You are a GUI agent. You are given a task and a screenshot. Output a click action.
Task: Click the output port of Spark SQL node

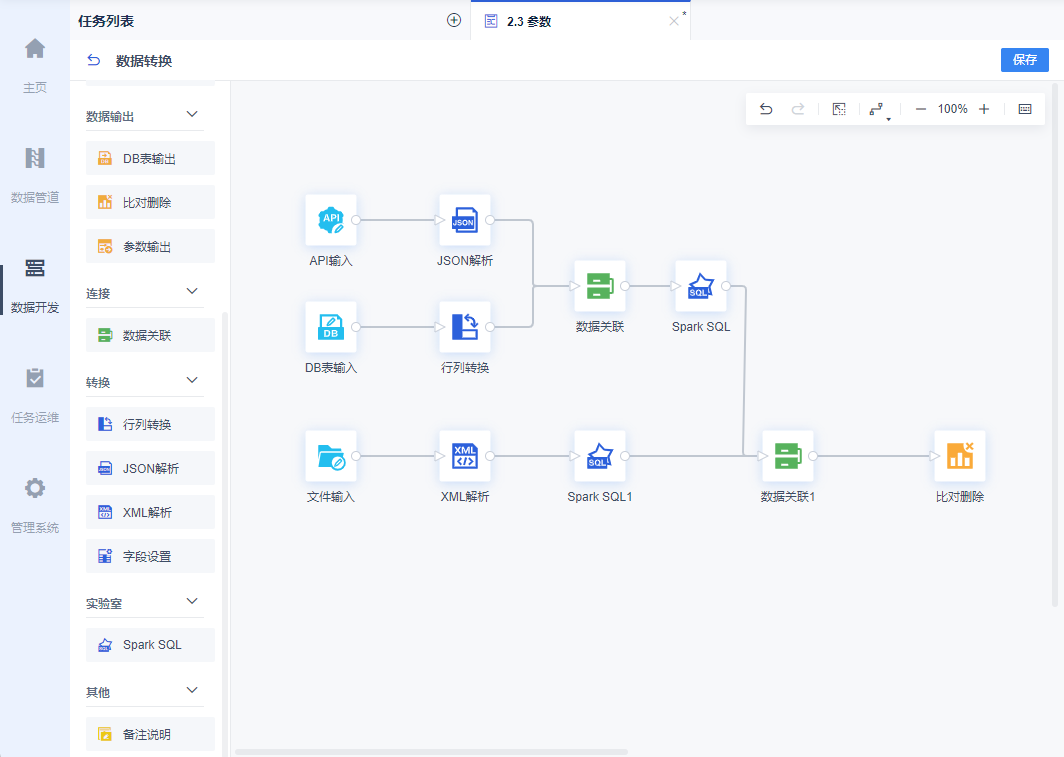pyautogui.click(x=726, y=286)
